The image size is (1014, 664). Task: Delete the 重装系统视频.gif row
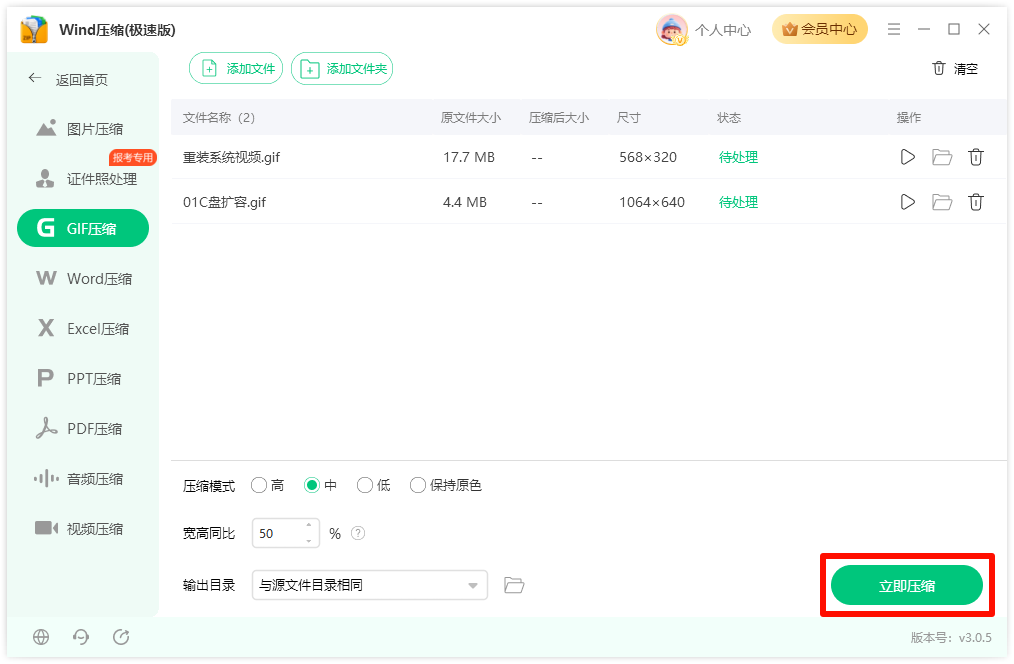976,157
